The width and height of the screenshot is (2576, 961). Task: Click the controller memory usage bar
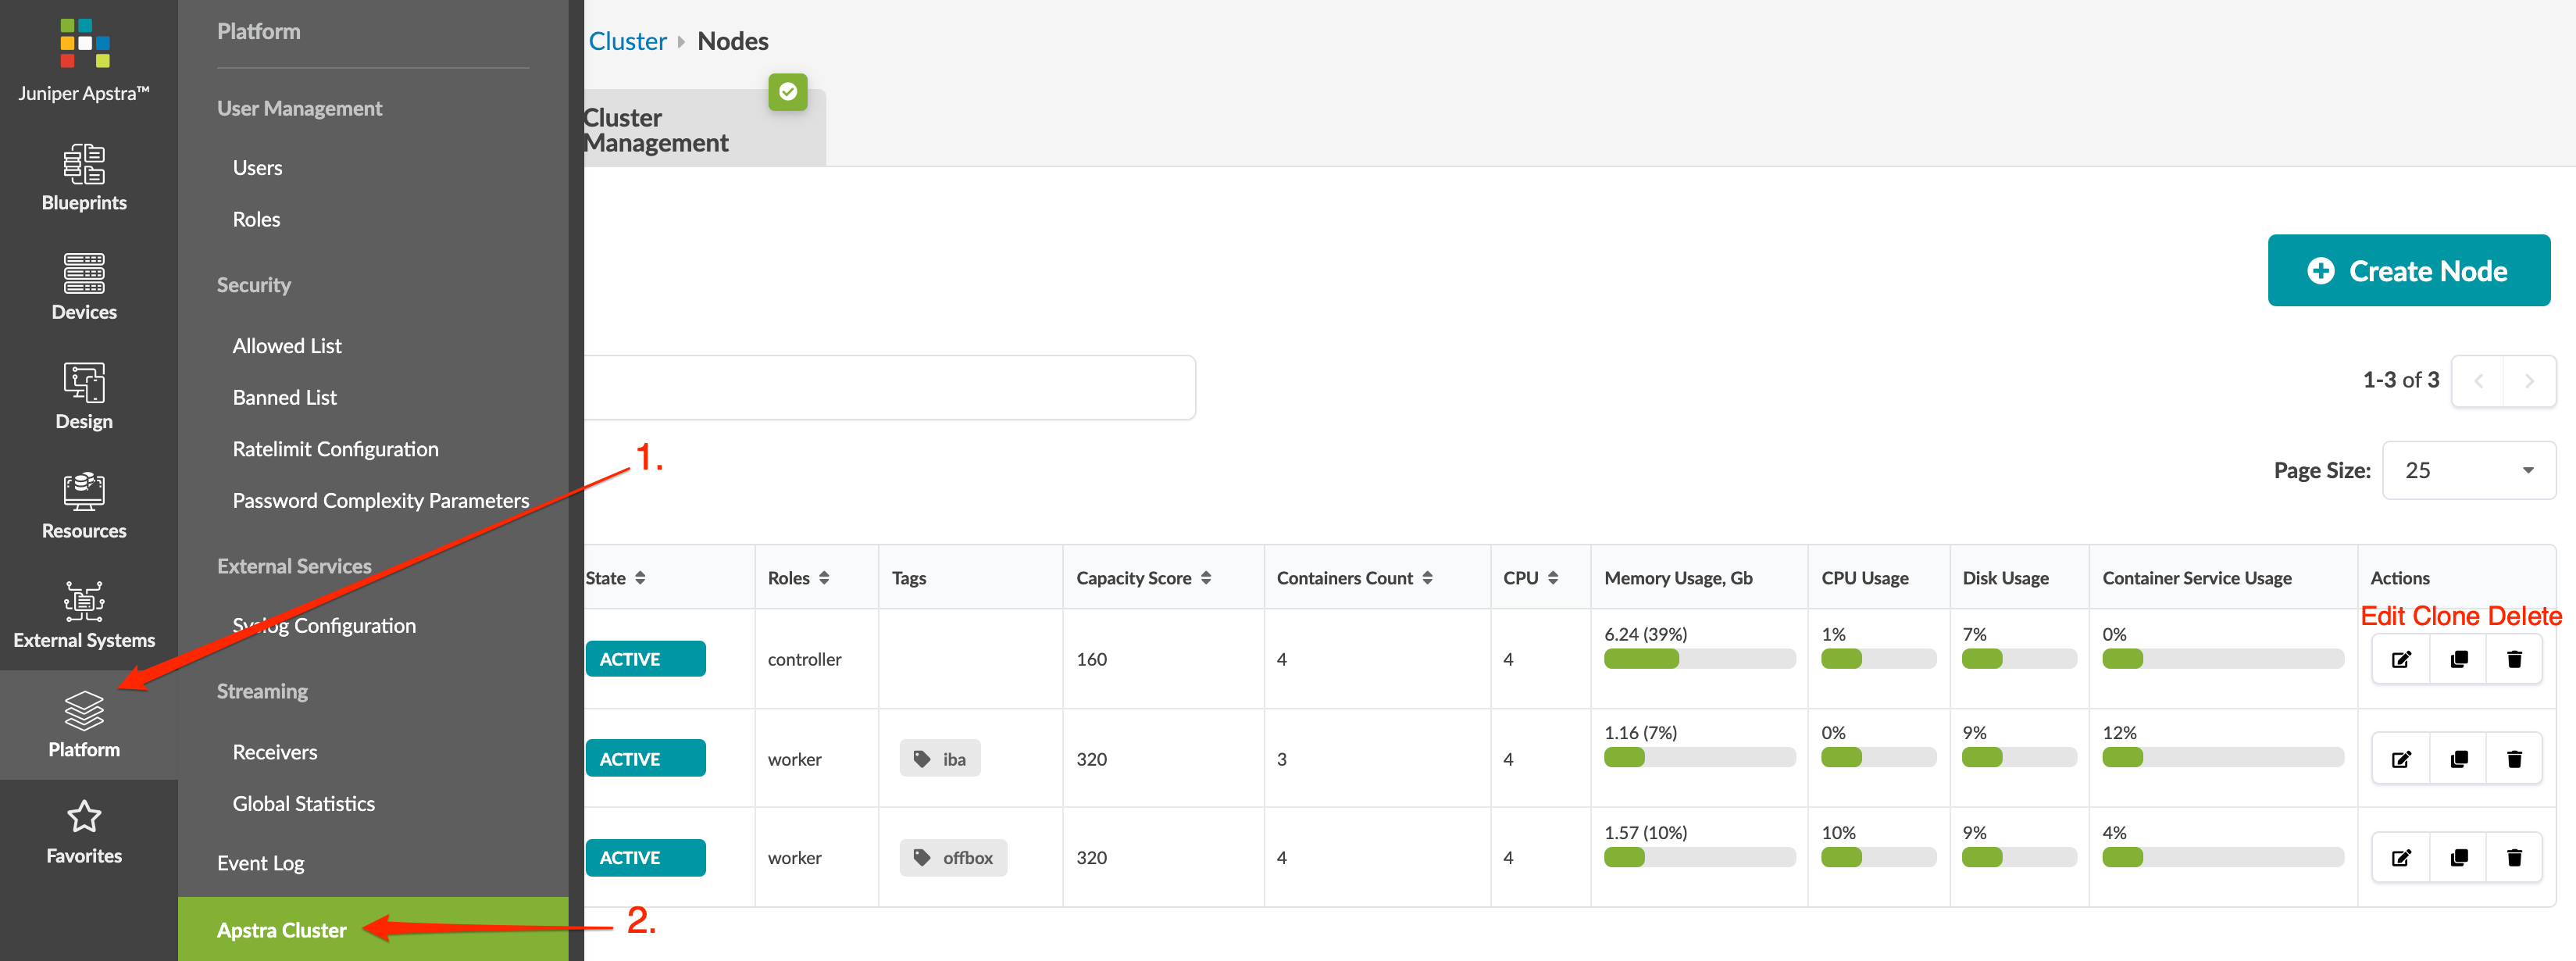tap(1698, 659)
